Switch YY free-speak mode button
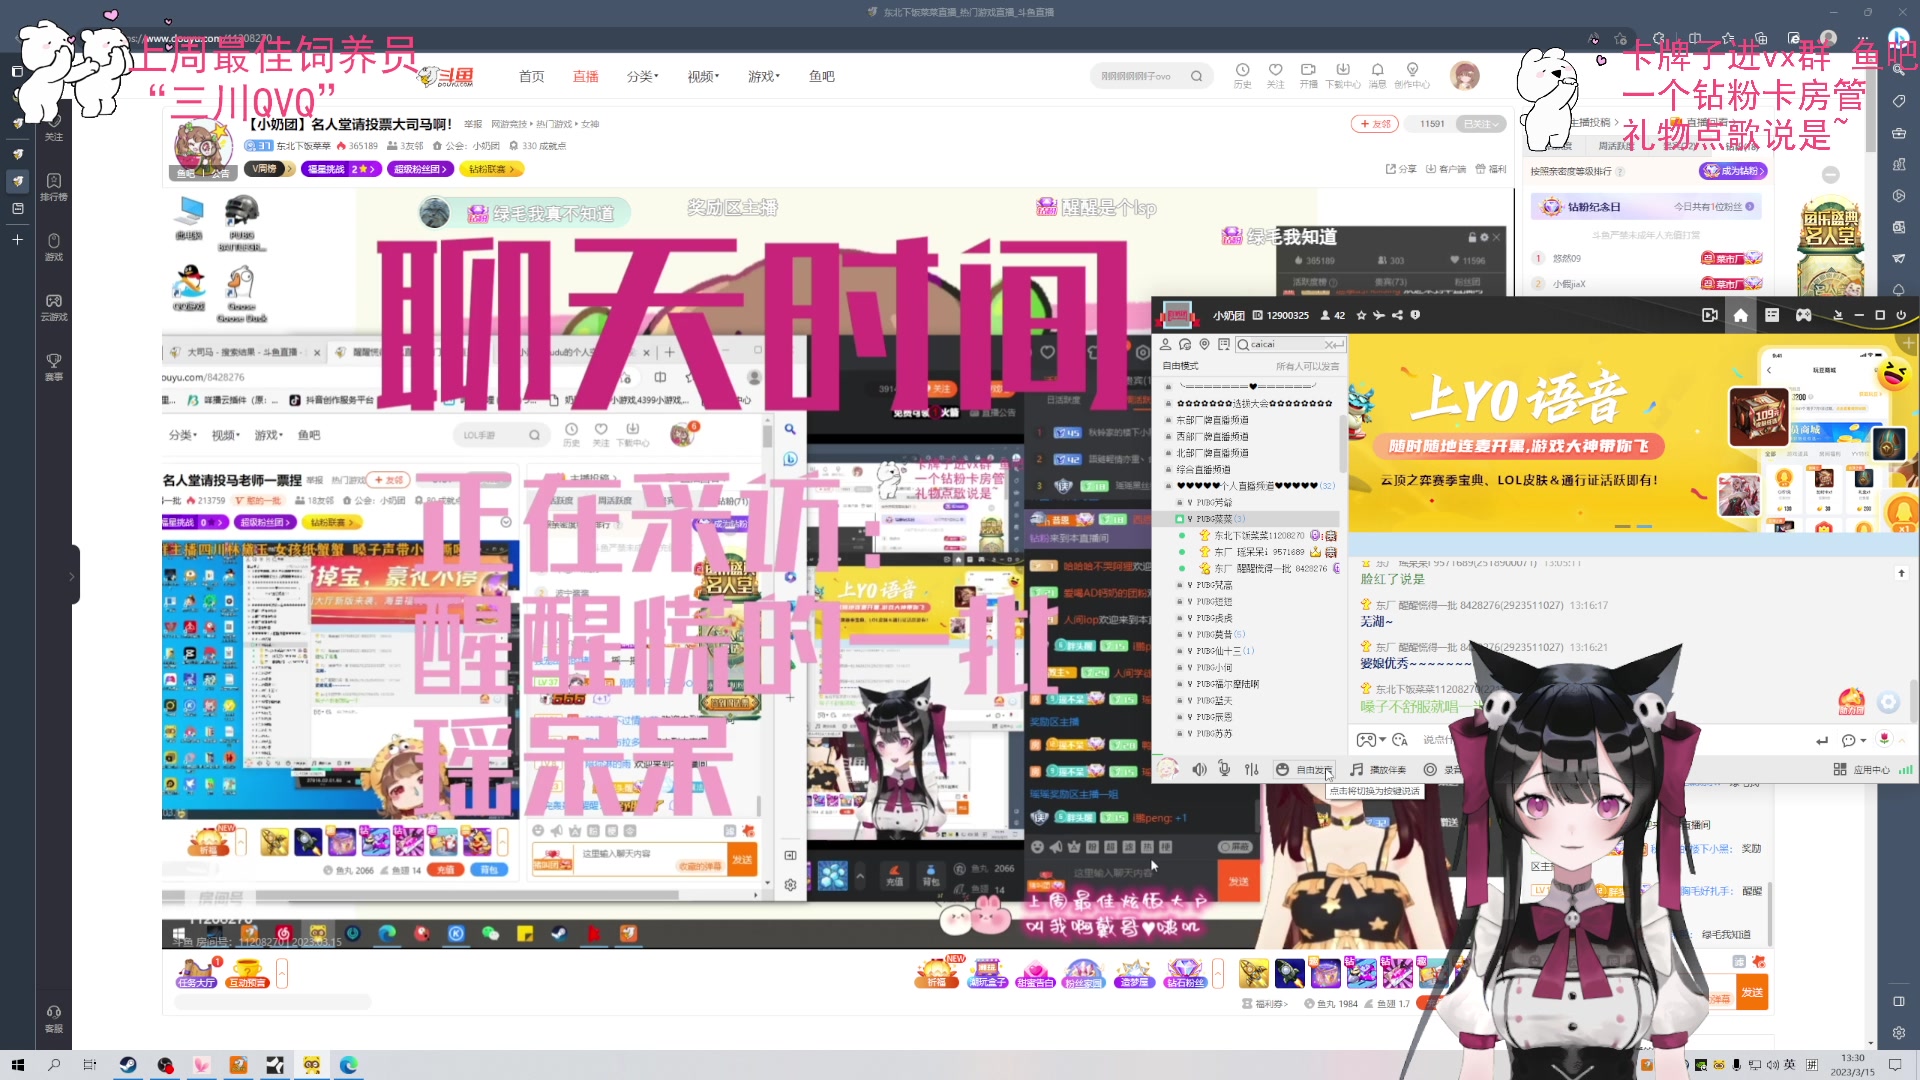Screen dimensions: 1920x1080 [1304, 769]
